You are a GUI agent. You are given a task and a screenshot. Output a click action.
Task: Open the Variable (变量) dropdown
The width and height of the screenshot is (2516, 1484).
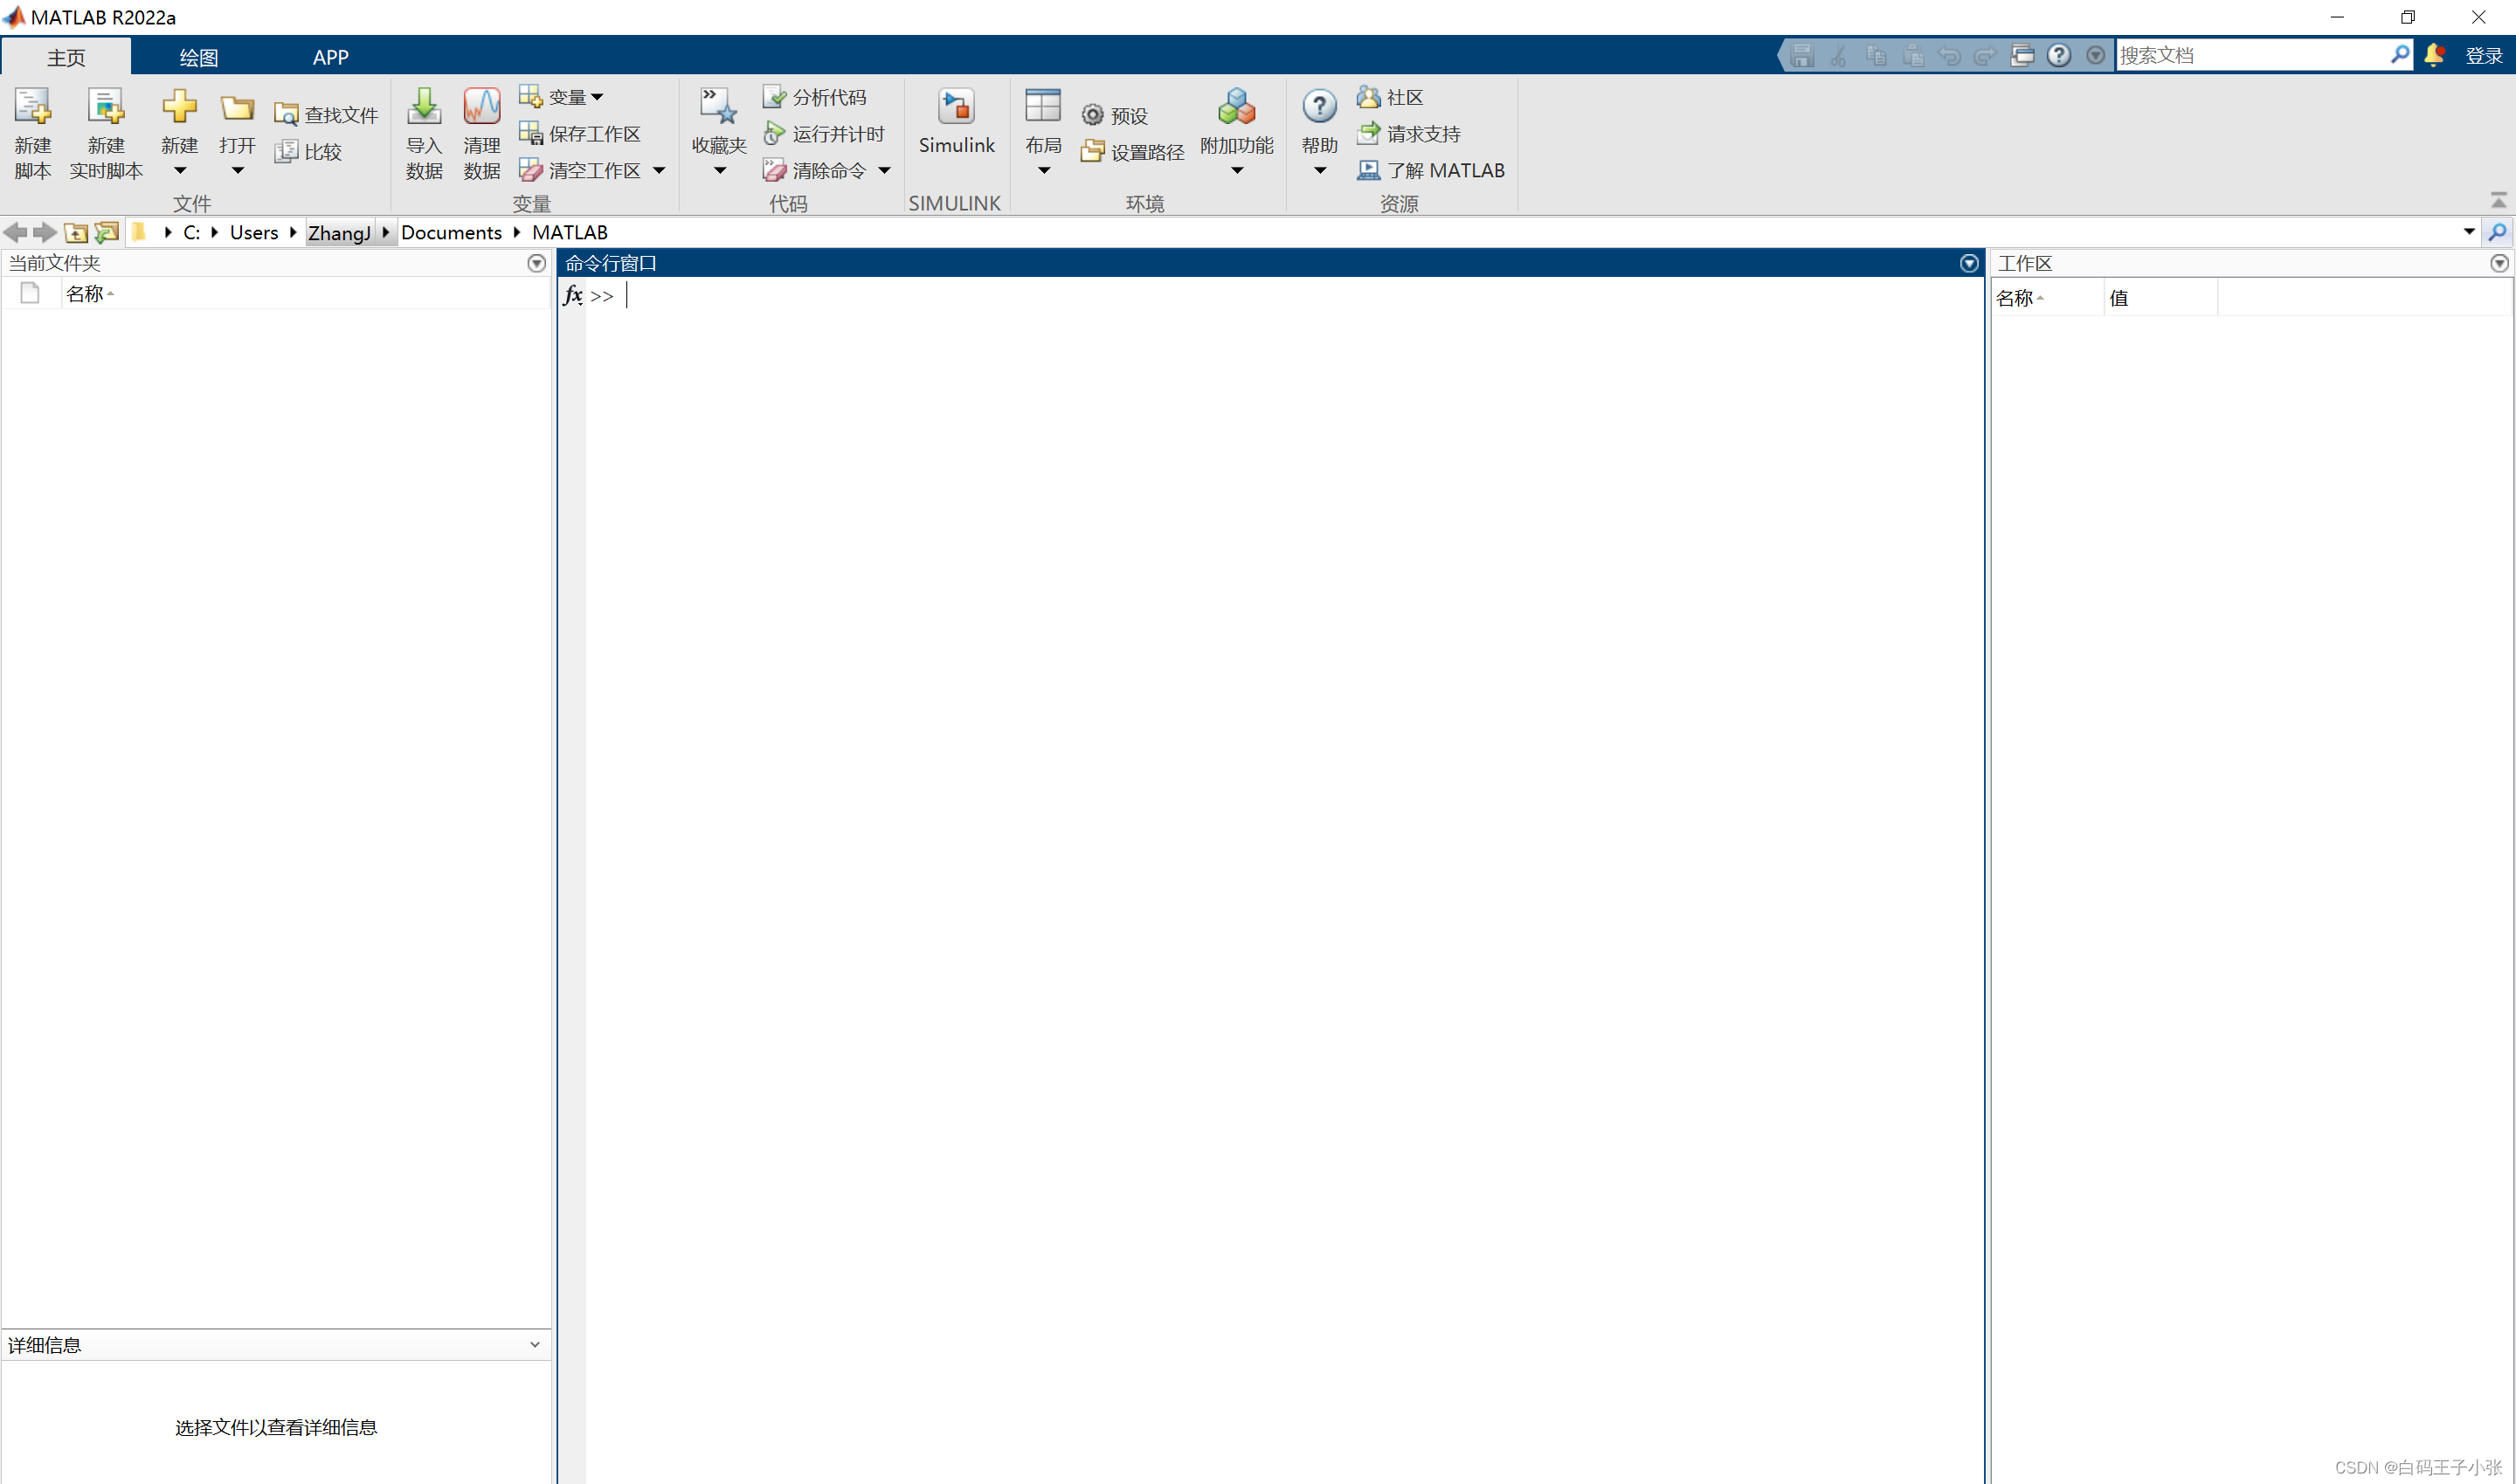pyautogui.click(x=597, y=97)
